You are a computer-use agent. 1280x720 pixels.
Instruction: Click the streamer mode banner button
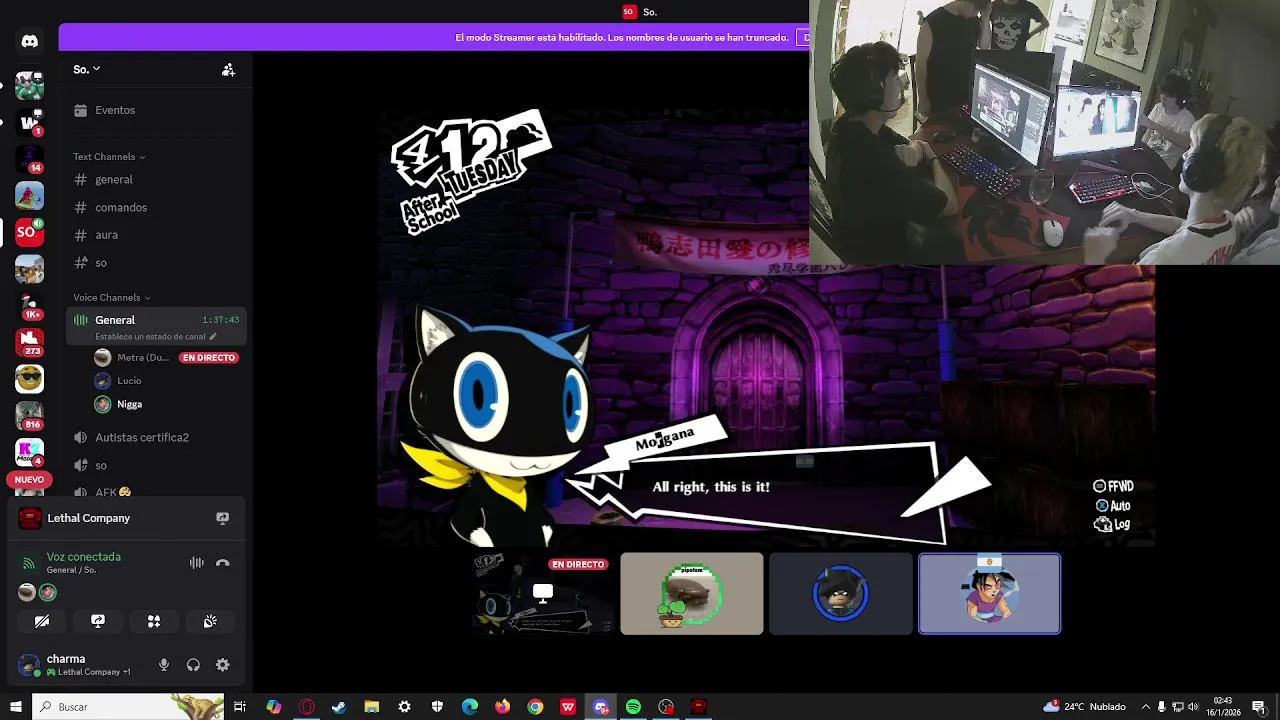805,38
